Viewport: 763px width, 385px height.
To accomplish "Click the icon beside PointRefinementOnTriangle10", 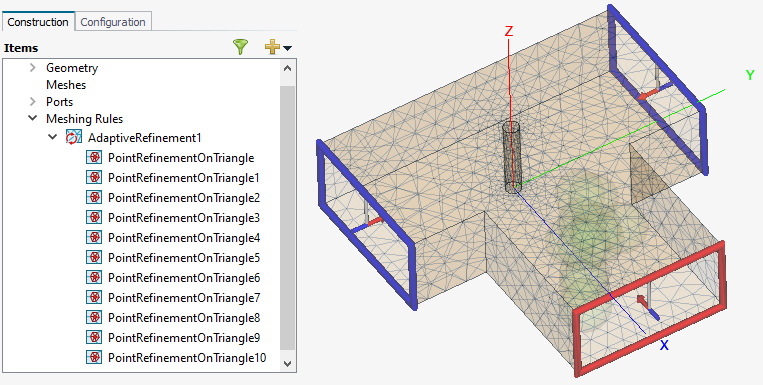I will (94, 357).
